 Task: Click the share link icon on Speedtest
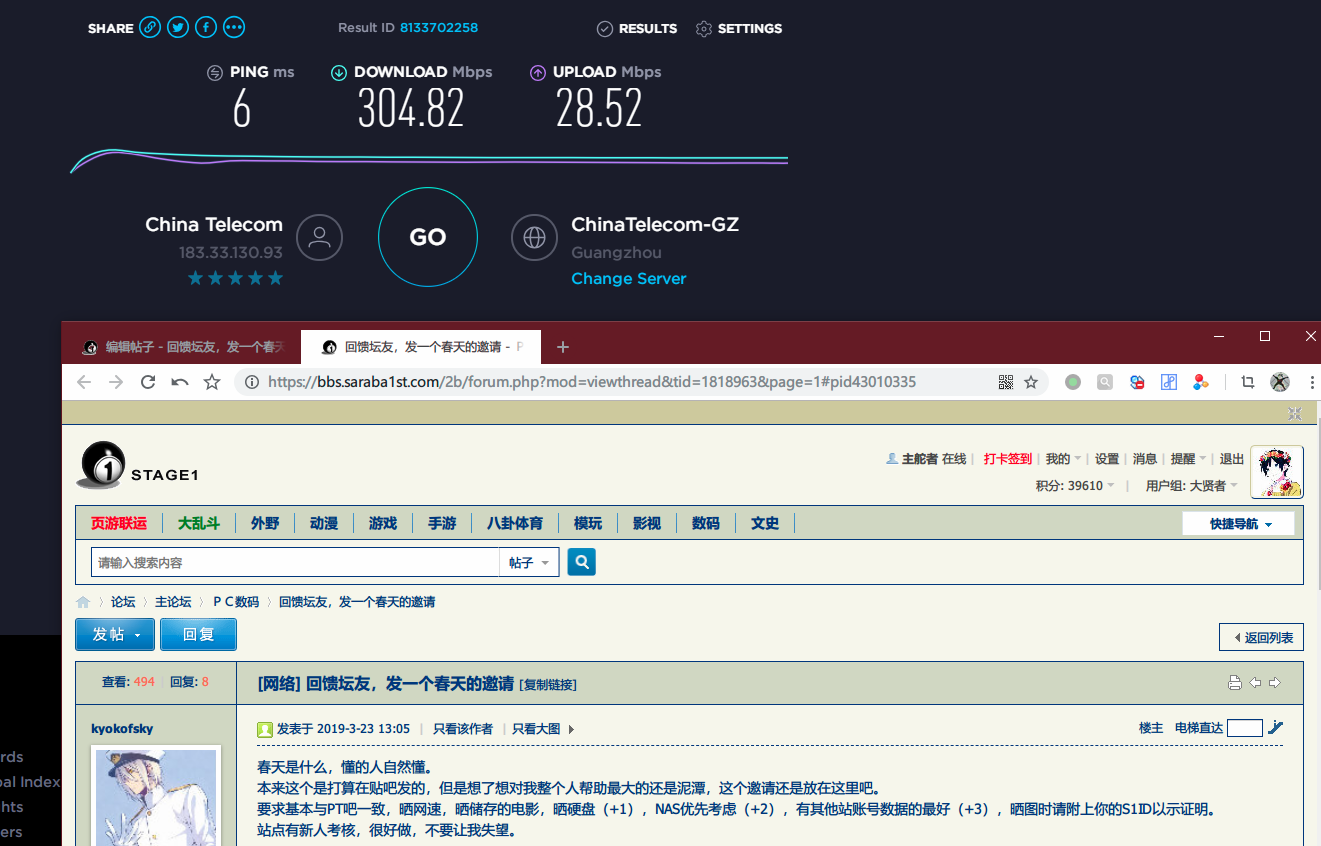[150, 27]
